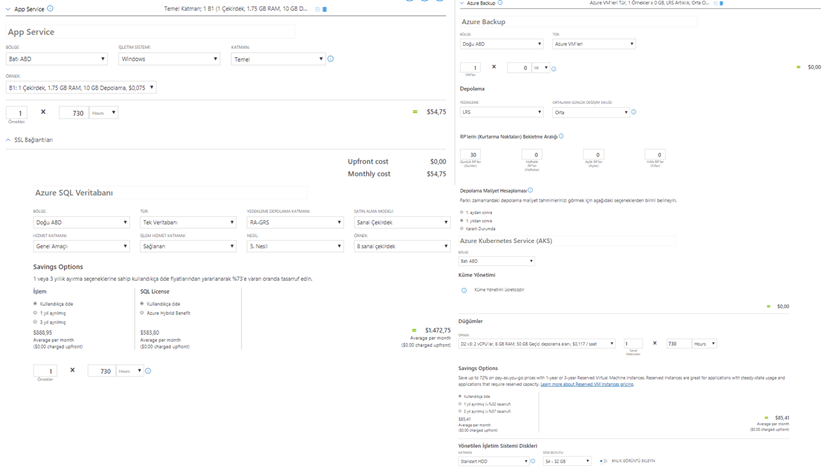Click the SQL İşlem $888,95 price
The width and height of the screenshot is (824, 467).
43,333
